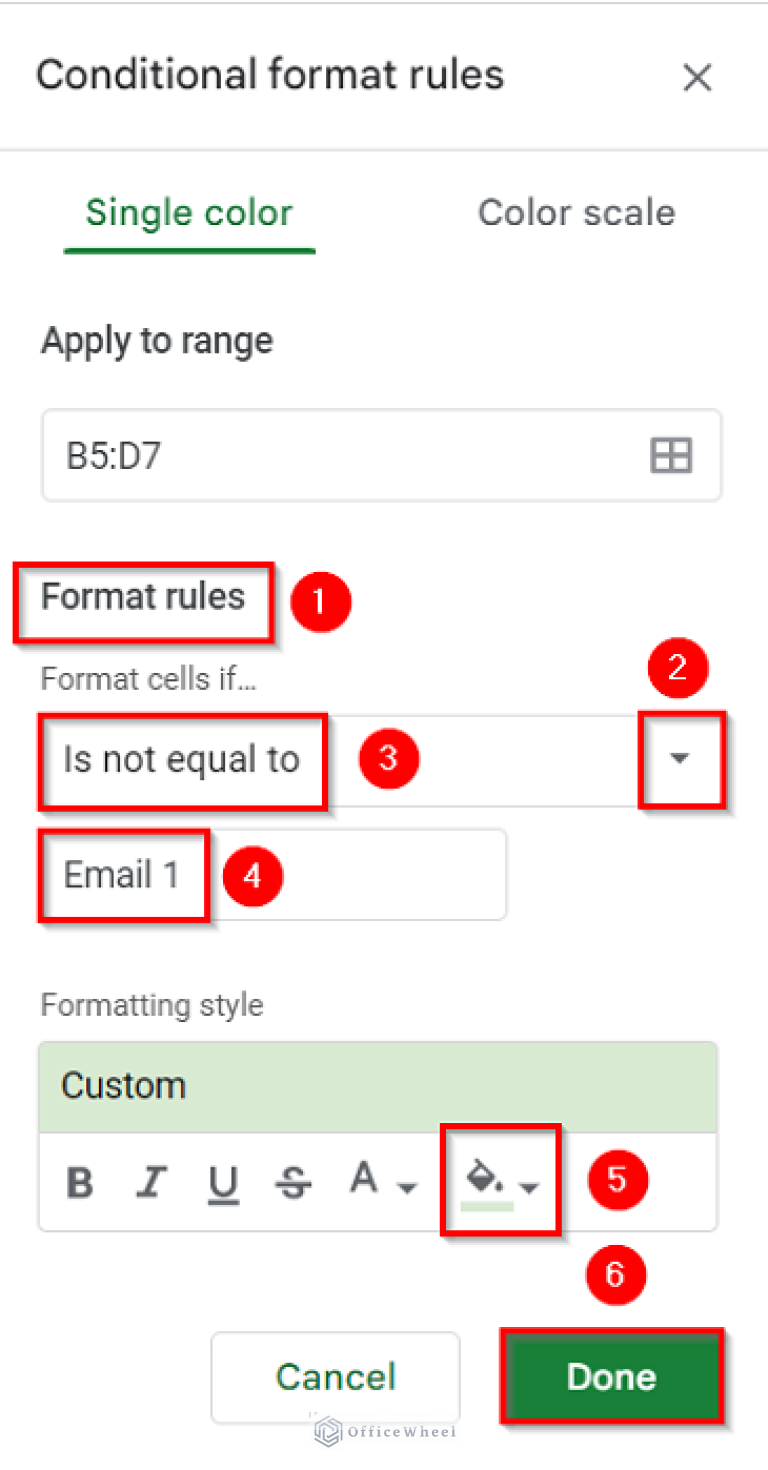Screen dimensions: 768x1470
Task: Click the B5:D7 range input box
Action: click(300, 455)
